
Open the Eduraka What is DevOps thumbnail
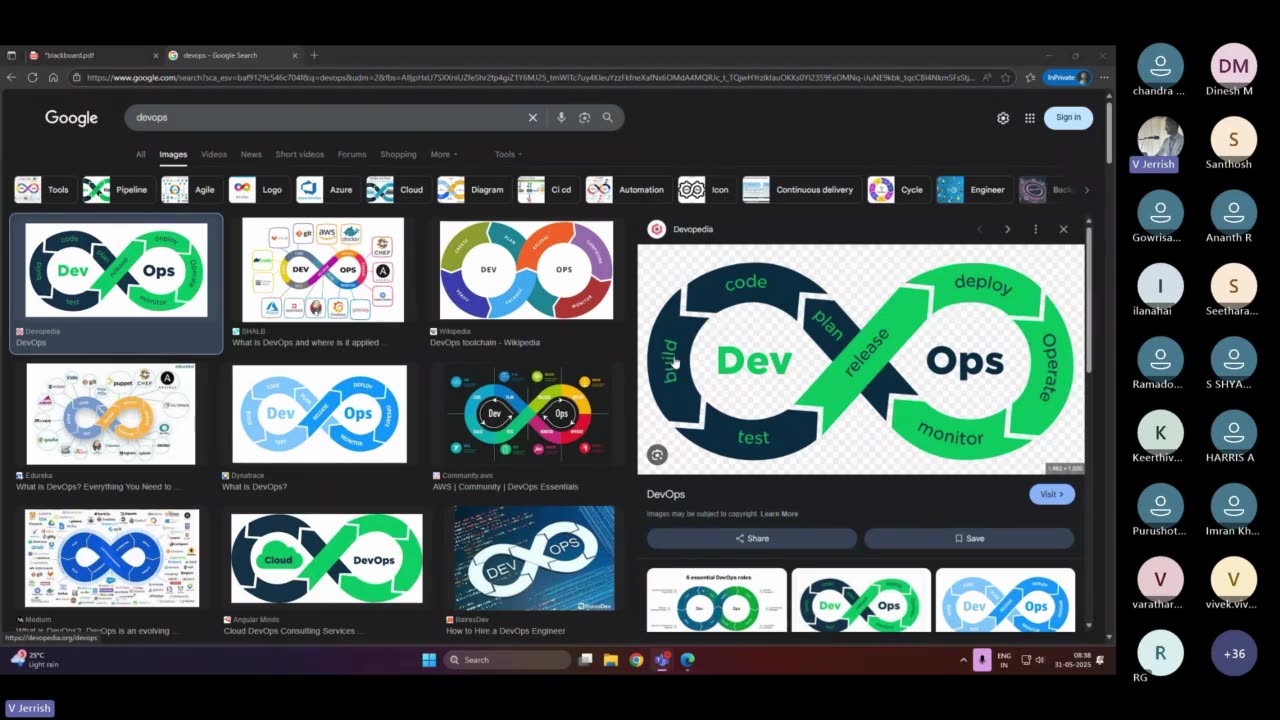111,414
